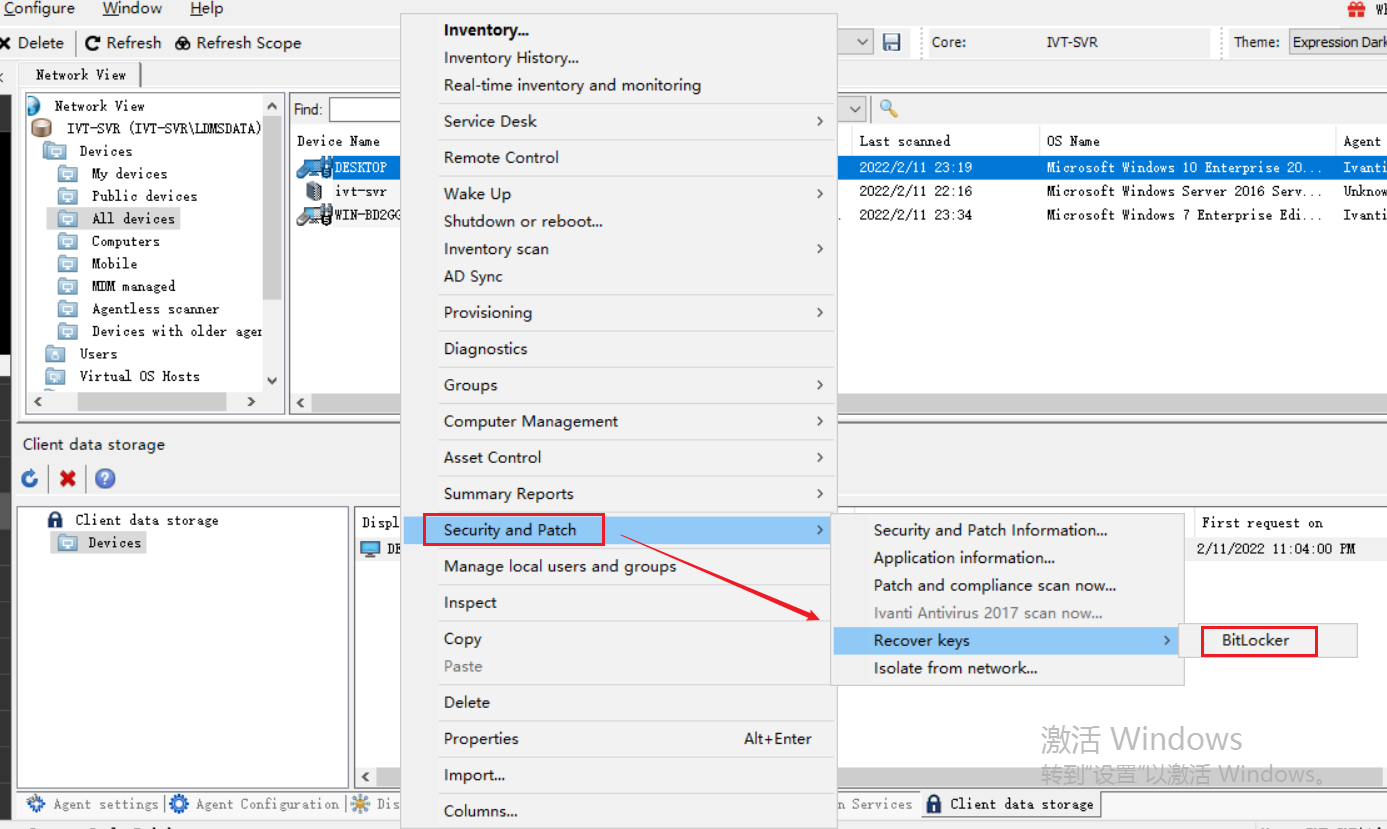Click the blue help question mark icon
Image resolution: width=1387 pixels, height=829 pixels.
click(x=105, y=479)
